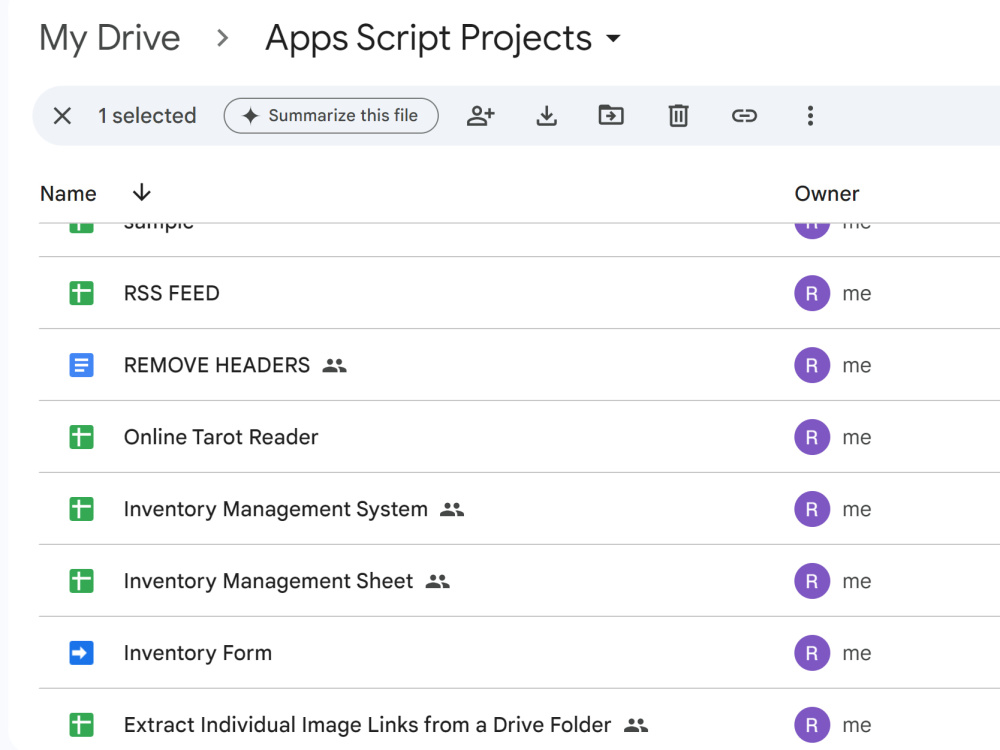
Task: Move selected file to folder icon
Action: 611,115
